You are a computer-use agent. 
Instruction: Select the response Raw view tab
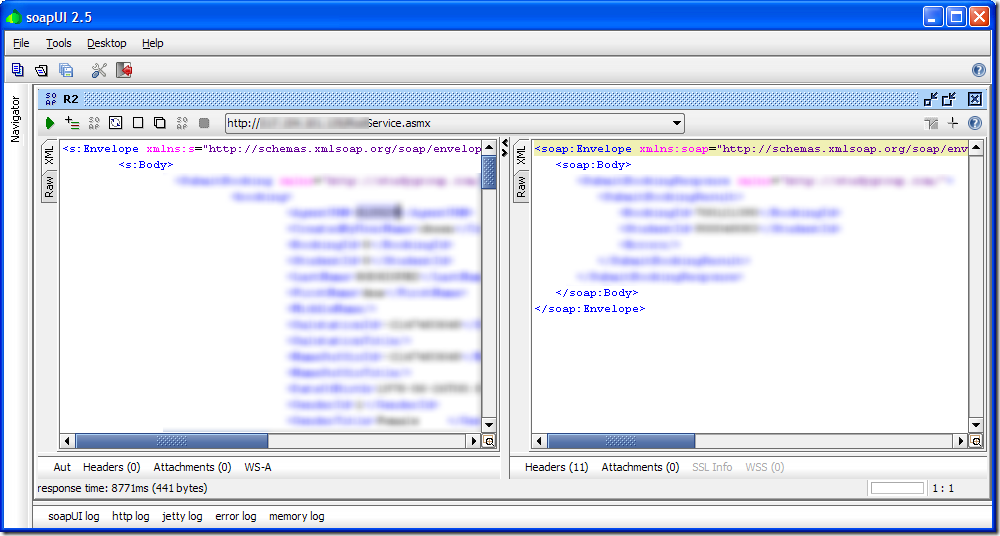[x=521, y=186]
